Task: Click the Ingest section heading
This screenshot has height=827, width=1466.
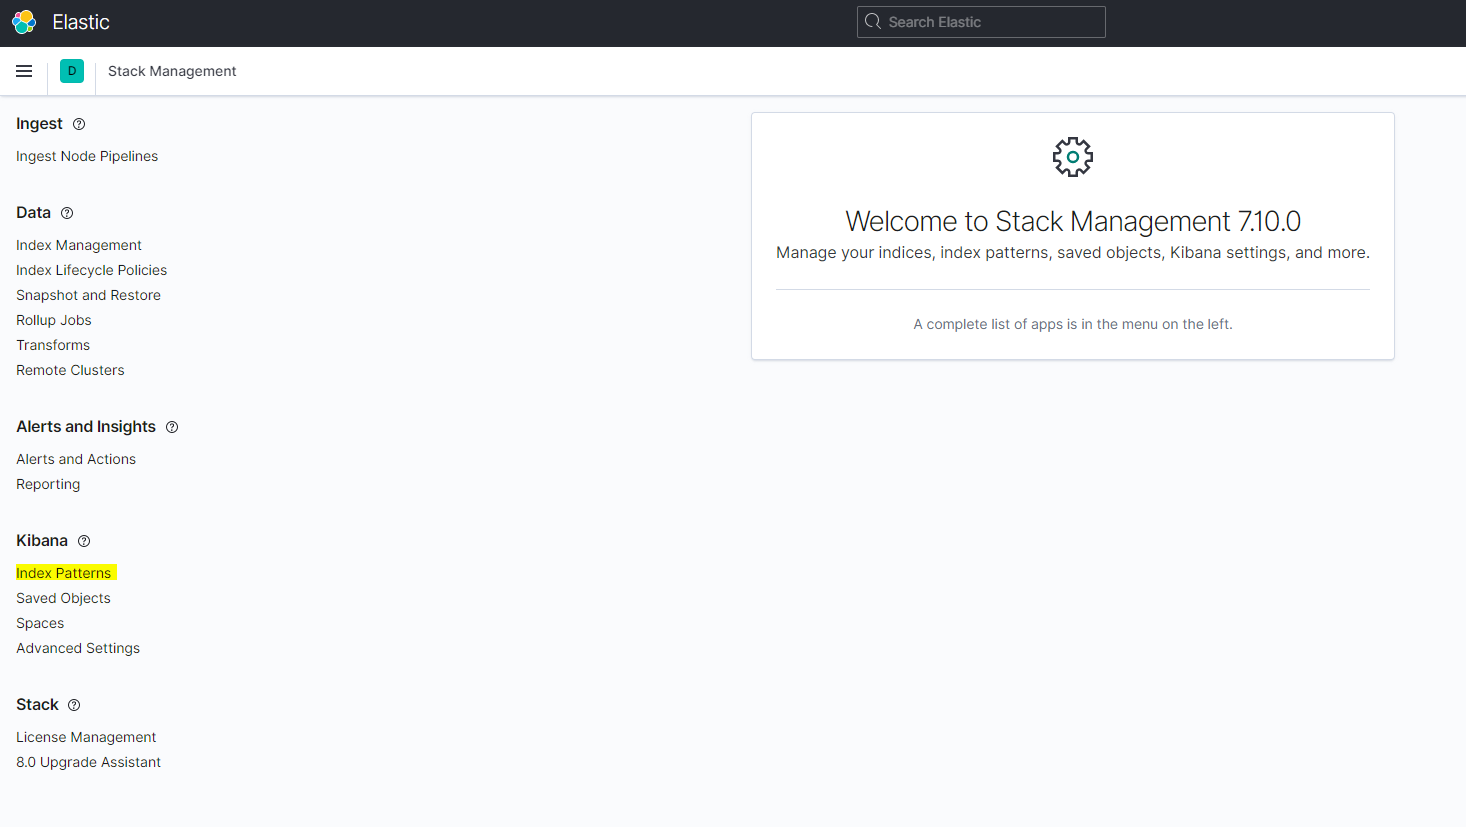Action: (39, 124)
